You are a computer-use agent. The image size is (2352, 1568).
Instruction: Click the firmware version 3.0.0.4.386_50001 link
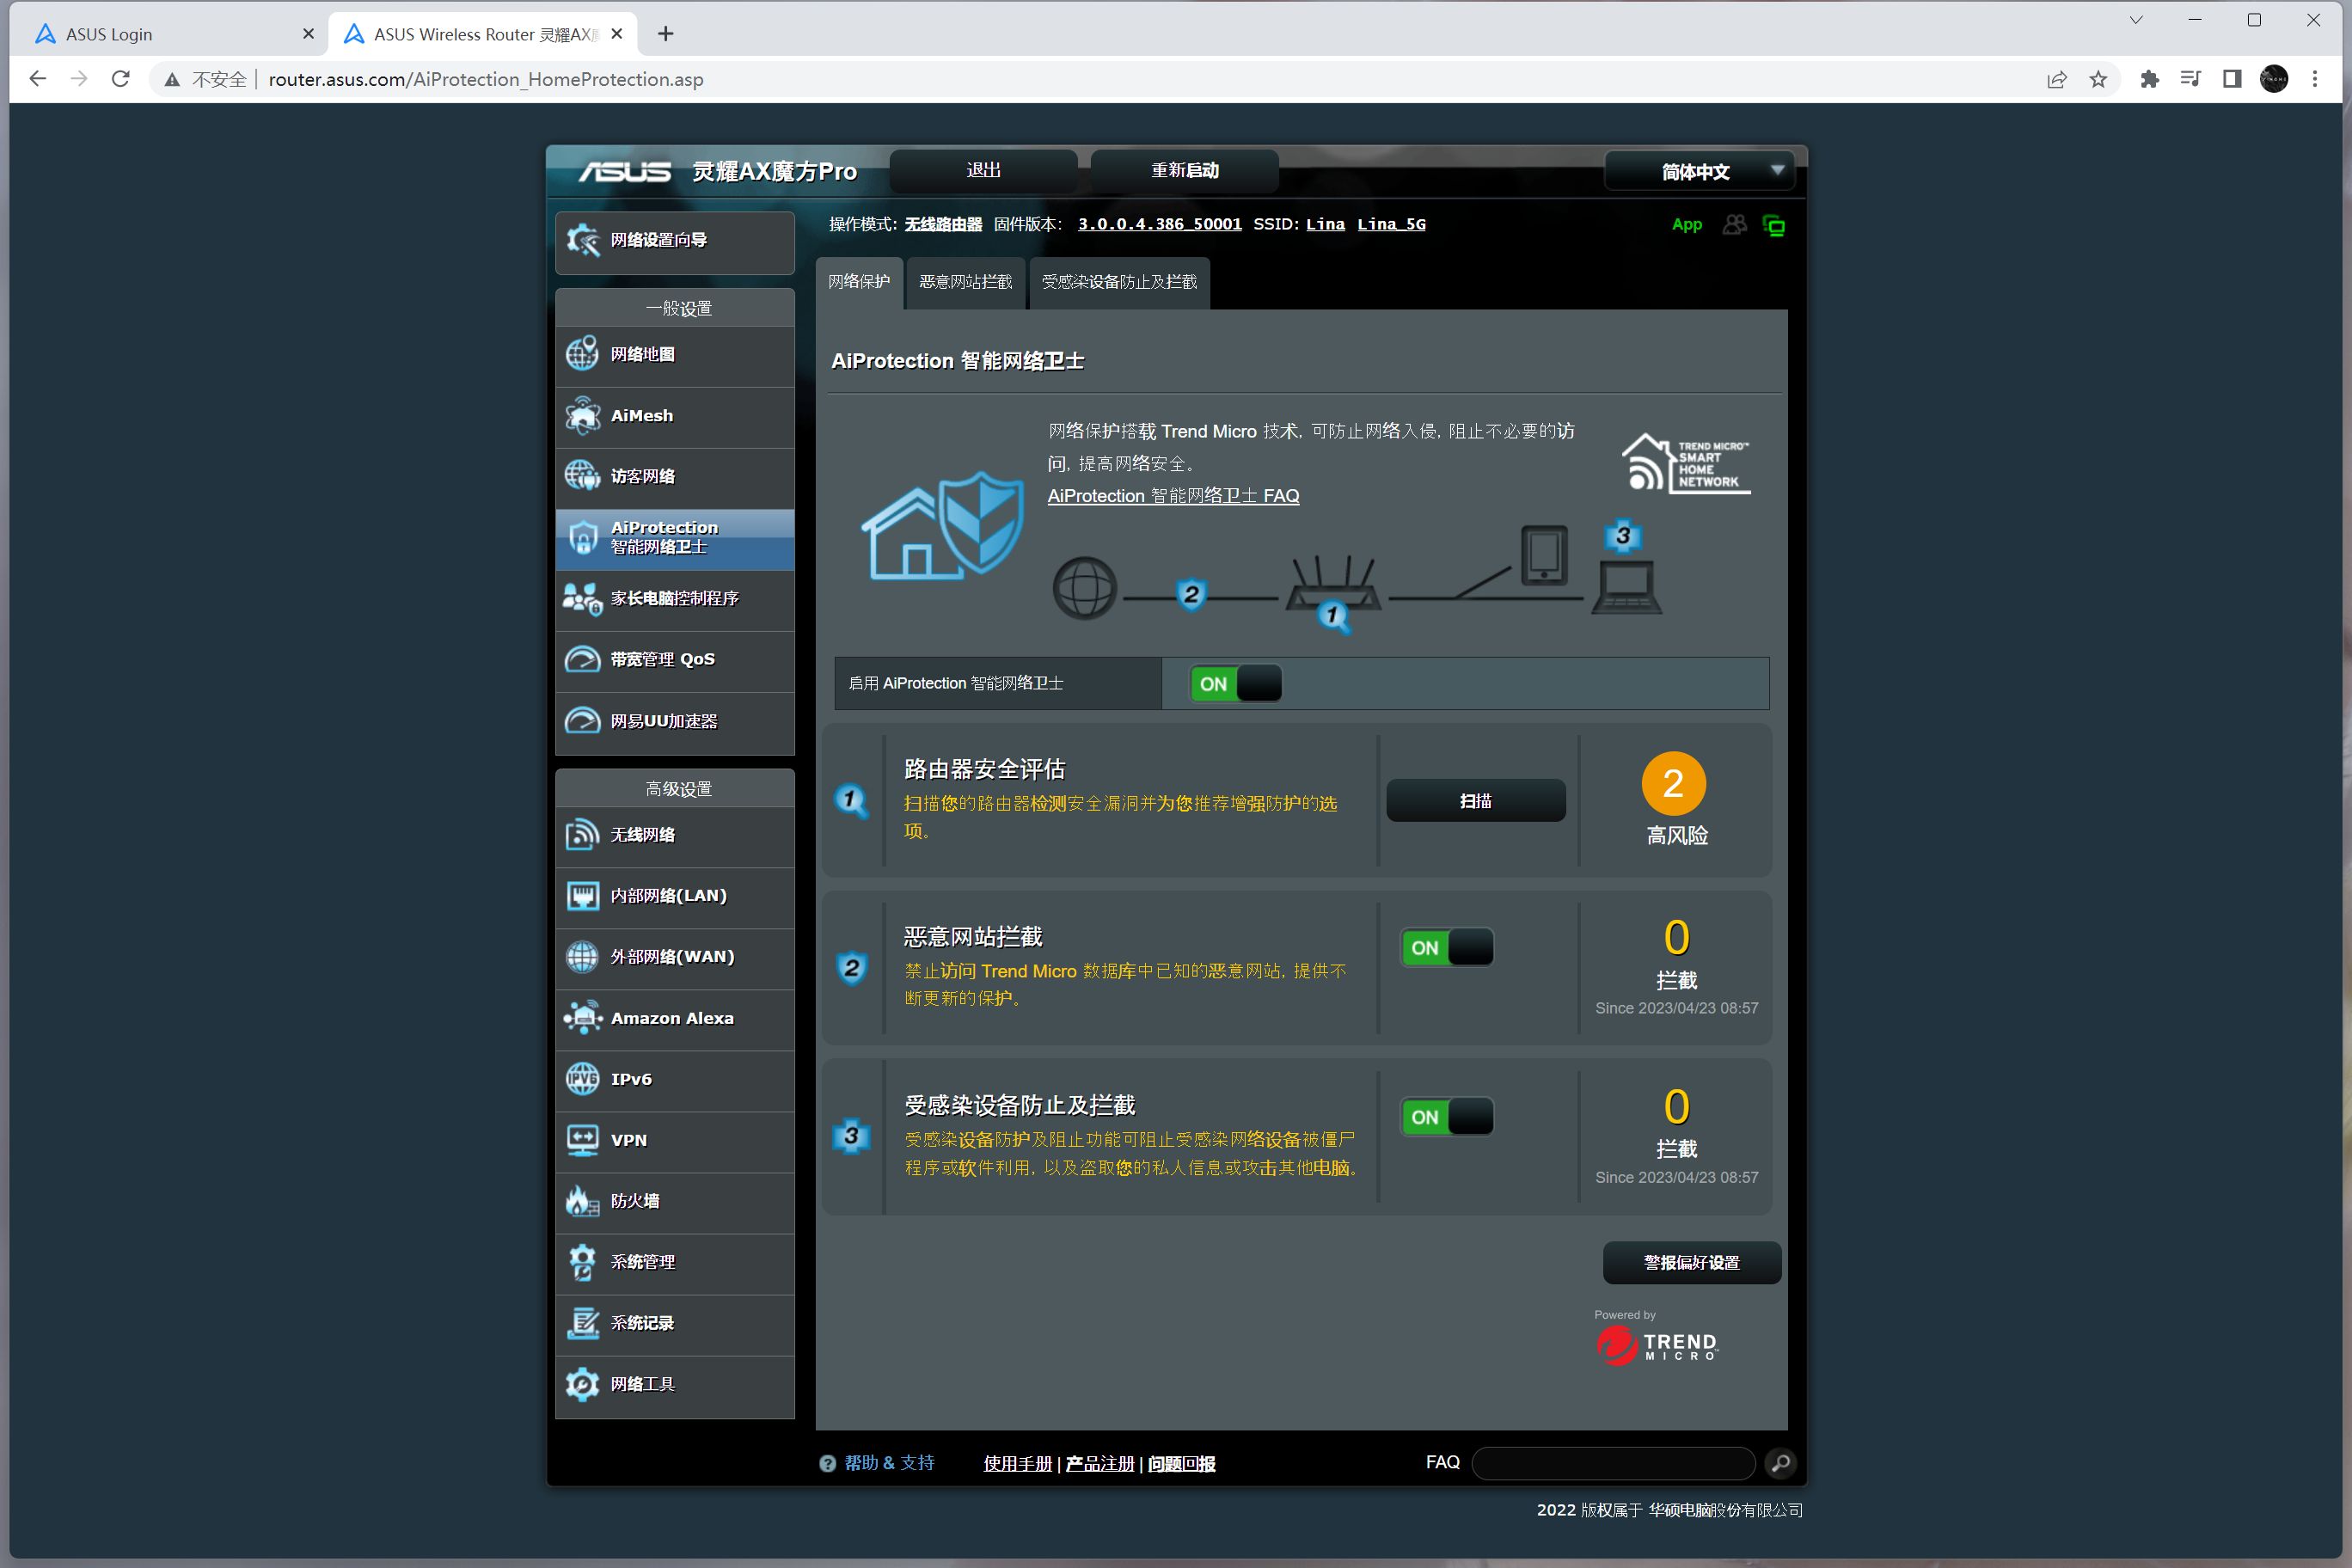coord(1159,224)
